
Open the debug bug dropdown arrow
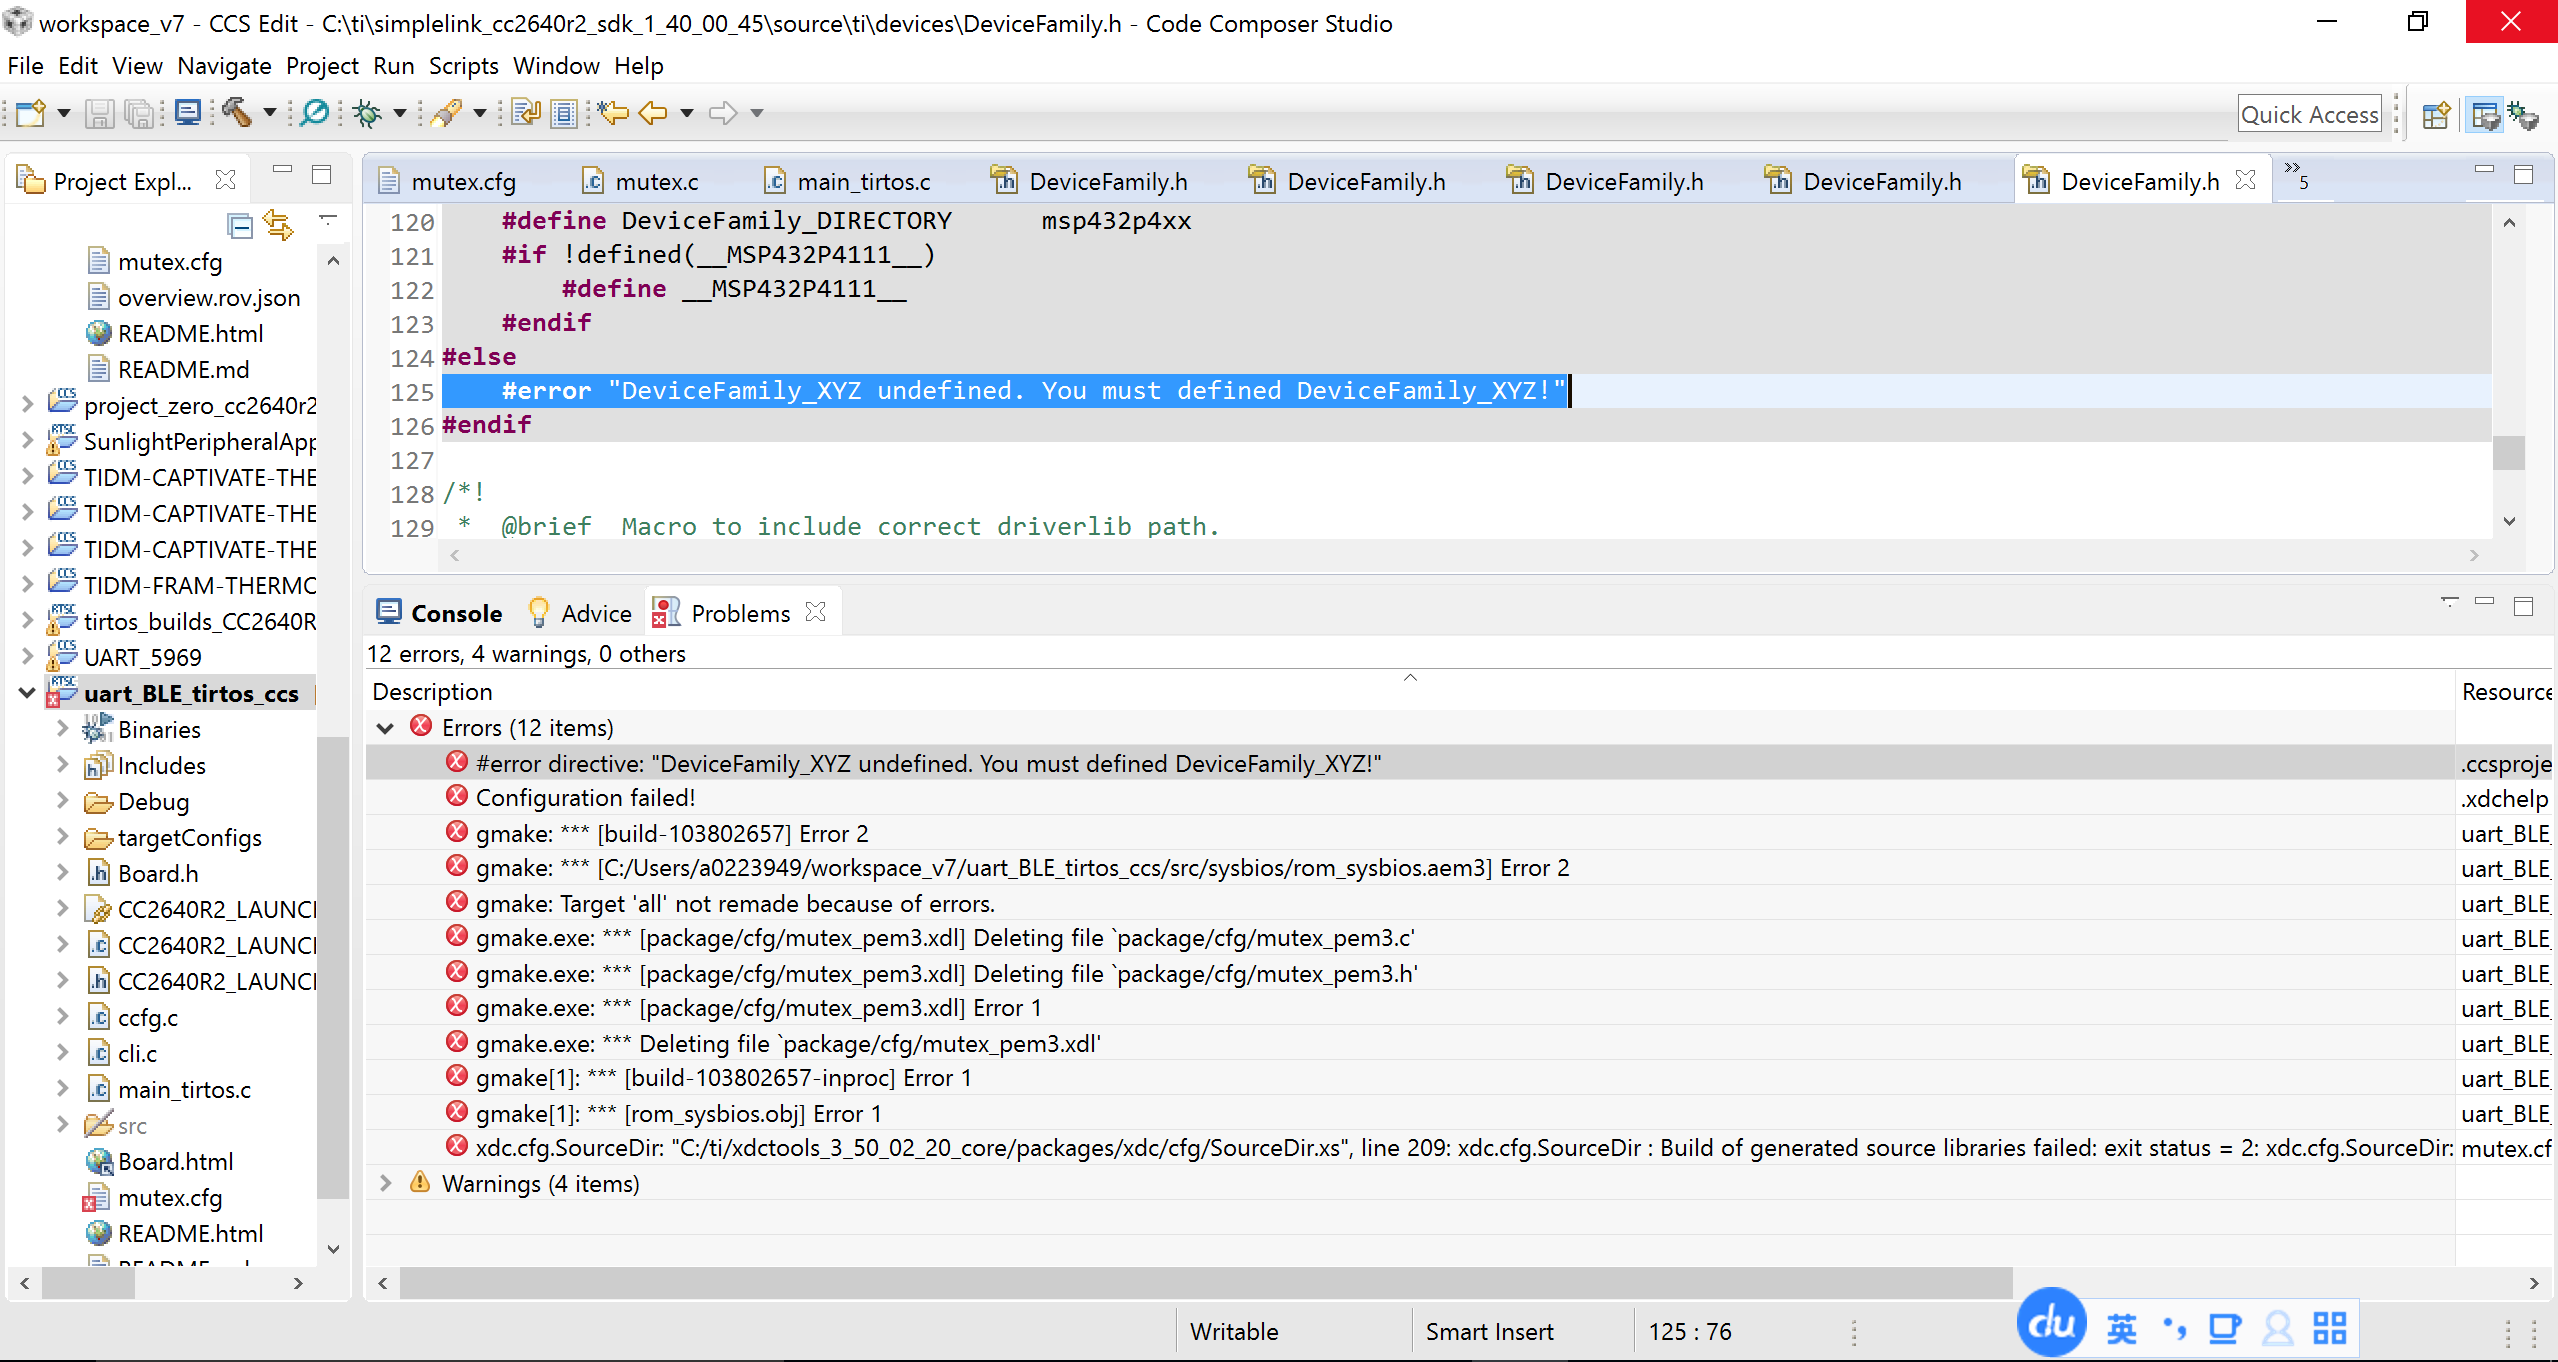[x=400, y=113]
